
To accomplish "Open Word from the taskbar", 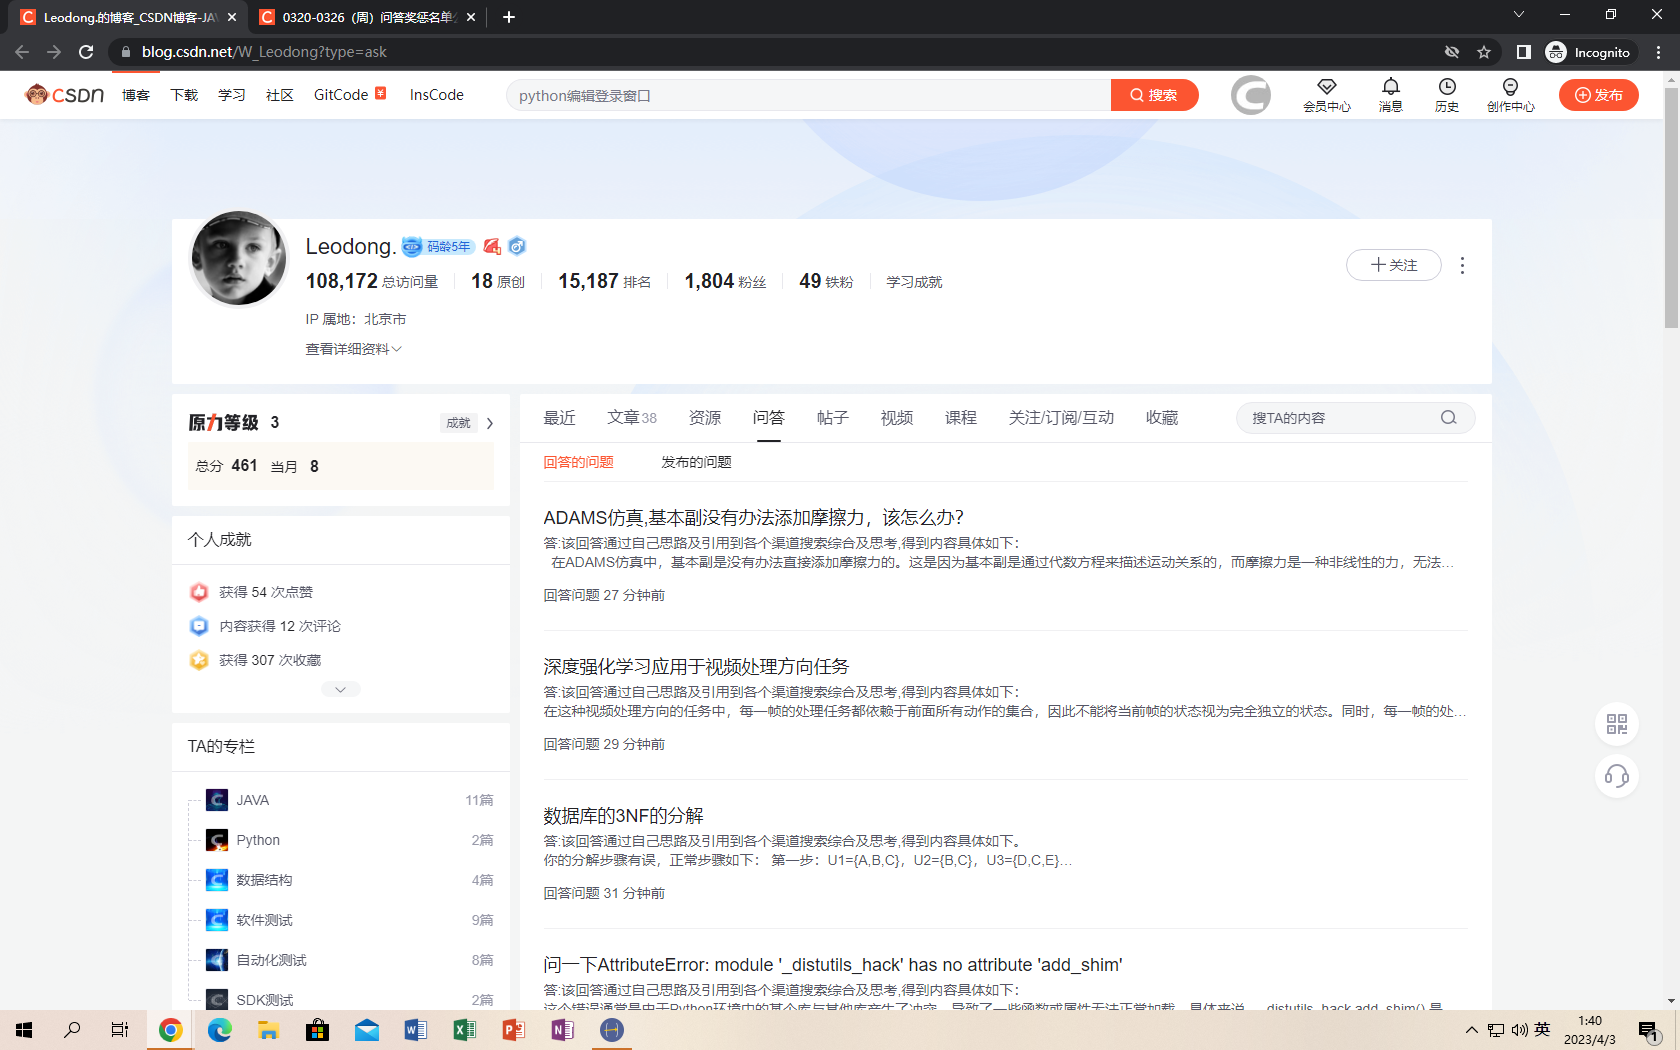I will pos(416,1030).
